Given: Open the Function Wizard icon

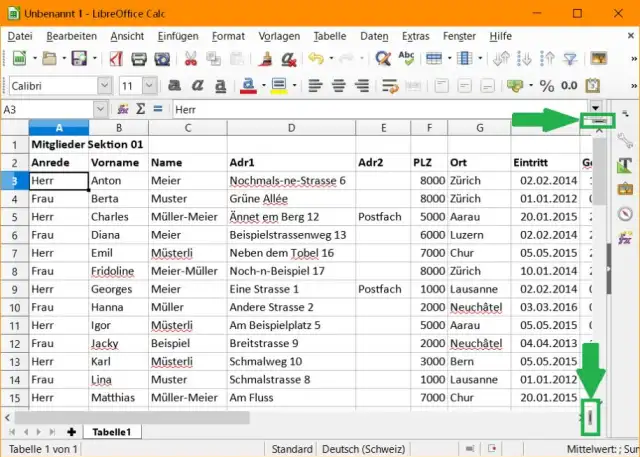Looking at the screenshot, I should (123, 108).
